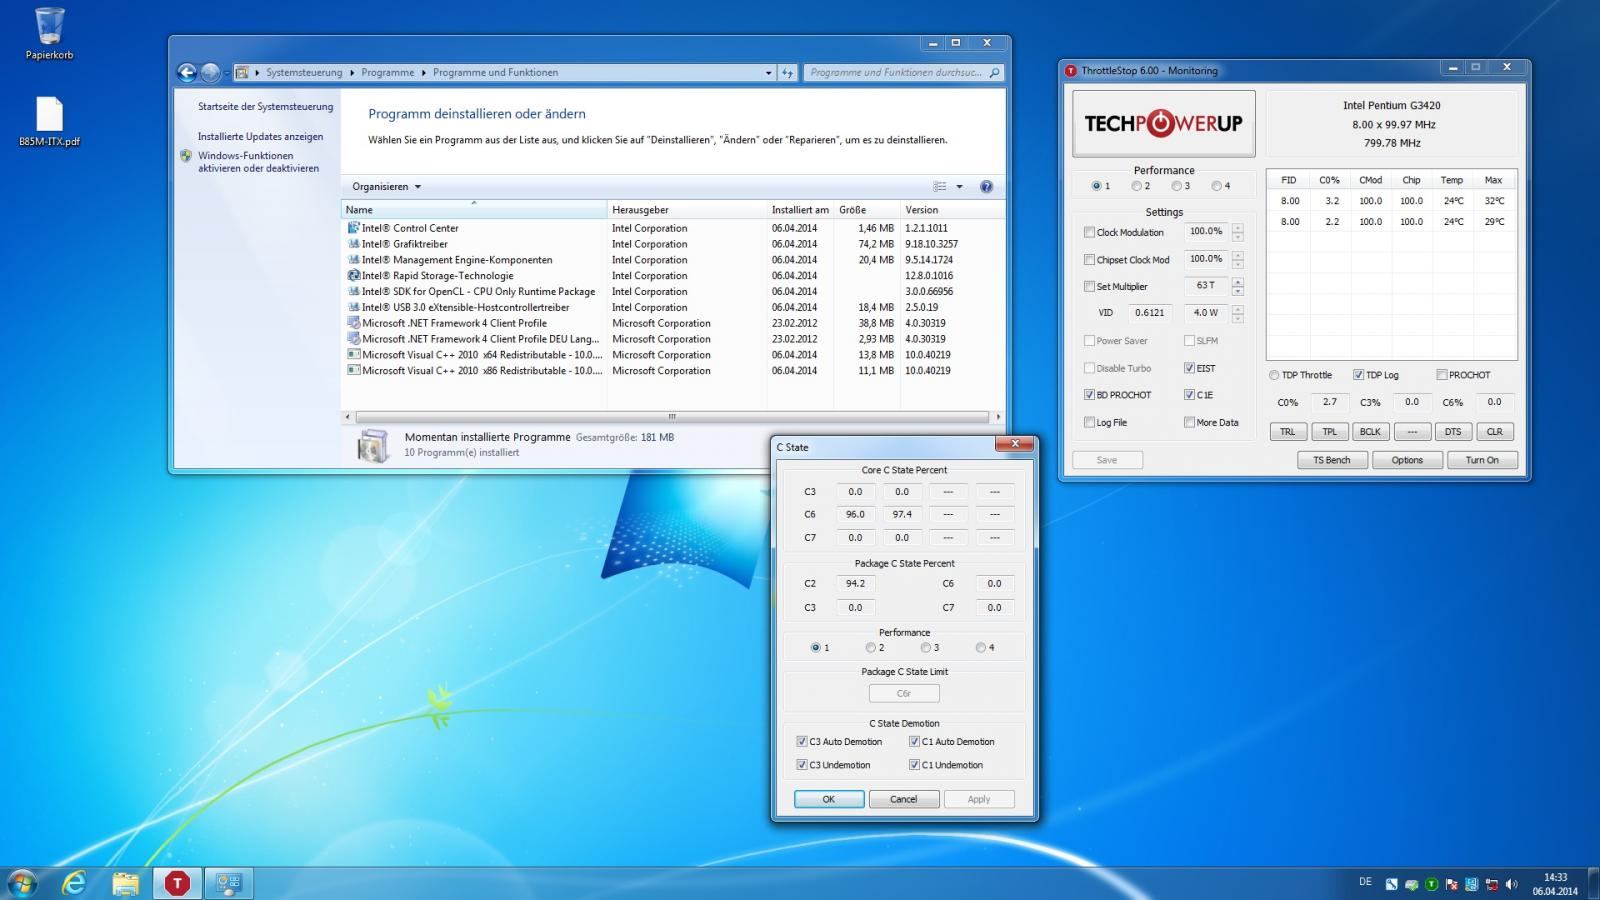Decrease the Chipset Clock Mod percentage
The image size is (1600, 900).
[1238, 264]
